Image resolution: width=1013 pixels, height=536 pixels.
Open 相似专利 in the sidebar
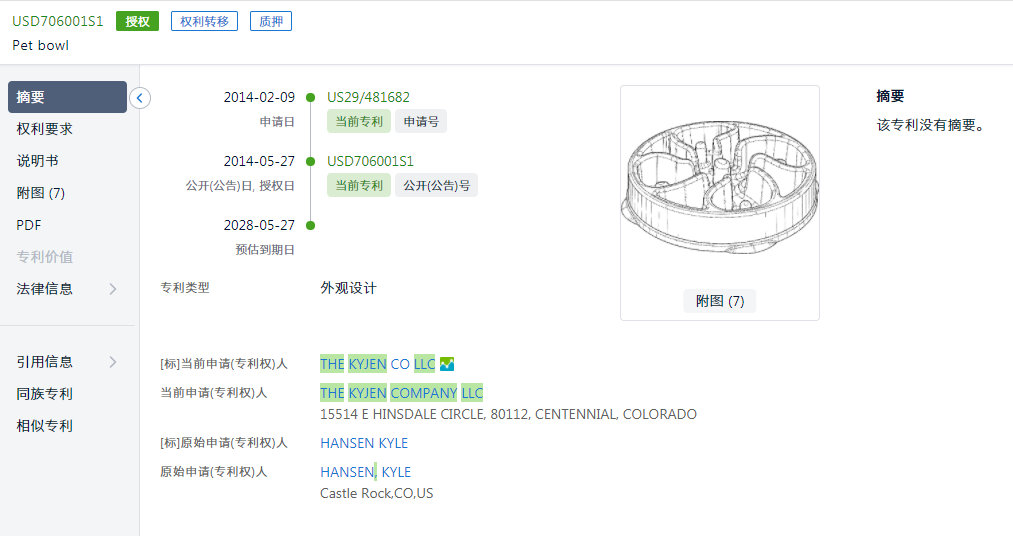pyautogui.click(x=45, y=426)
